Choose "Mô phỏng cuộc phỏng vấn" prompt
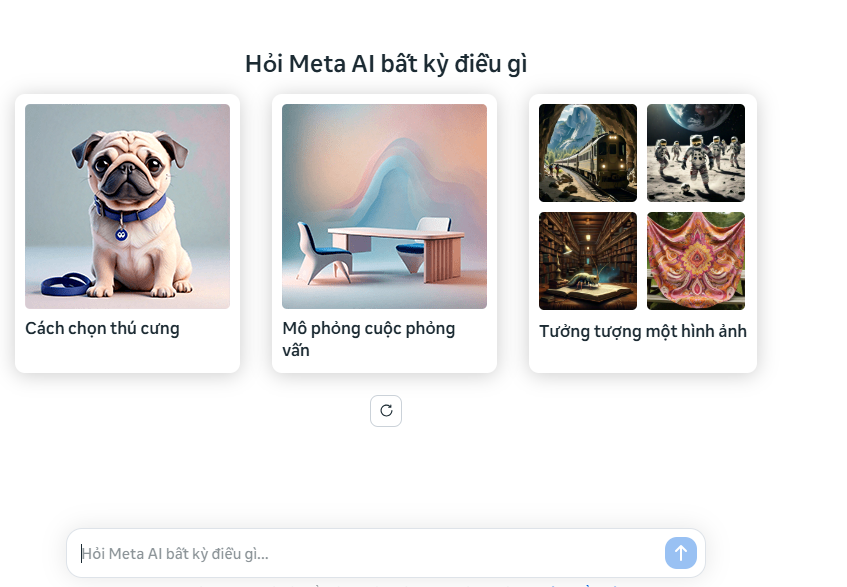The height and width of the screenshot is (587, 847). pos(368,338)
